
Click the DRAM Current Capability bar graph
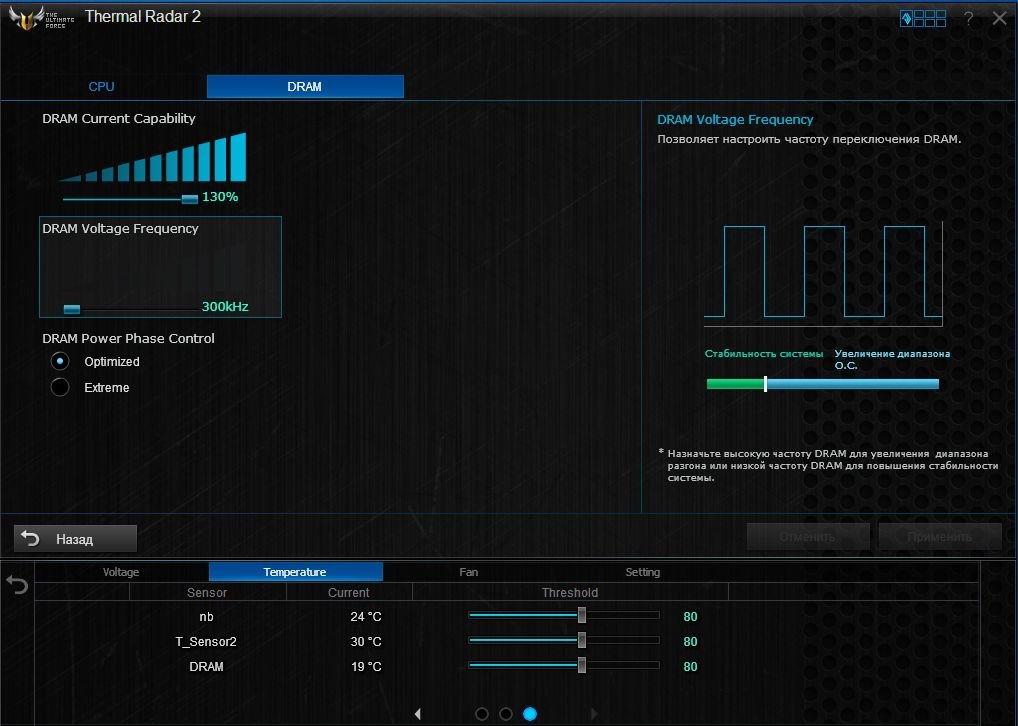153,157
